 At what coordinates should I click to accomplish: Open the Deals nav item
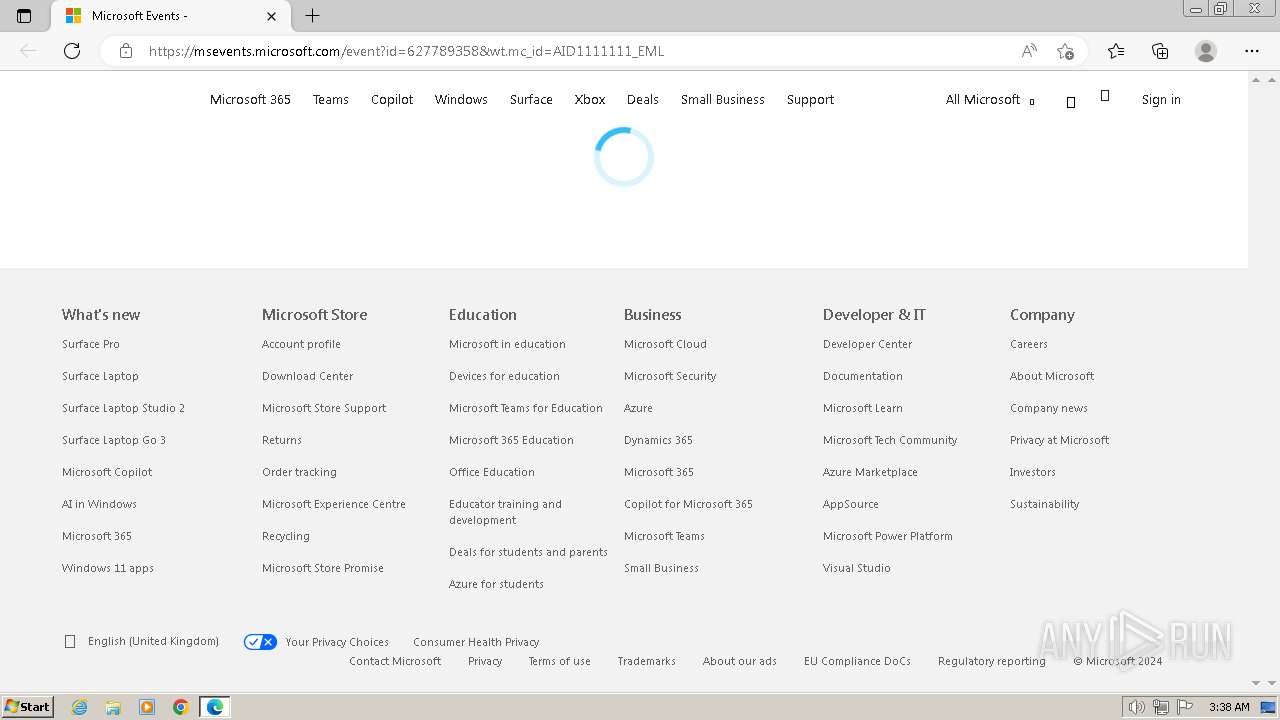pos(643,99)
